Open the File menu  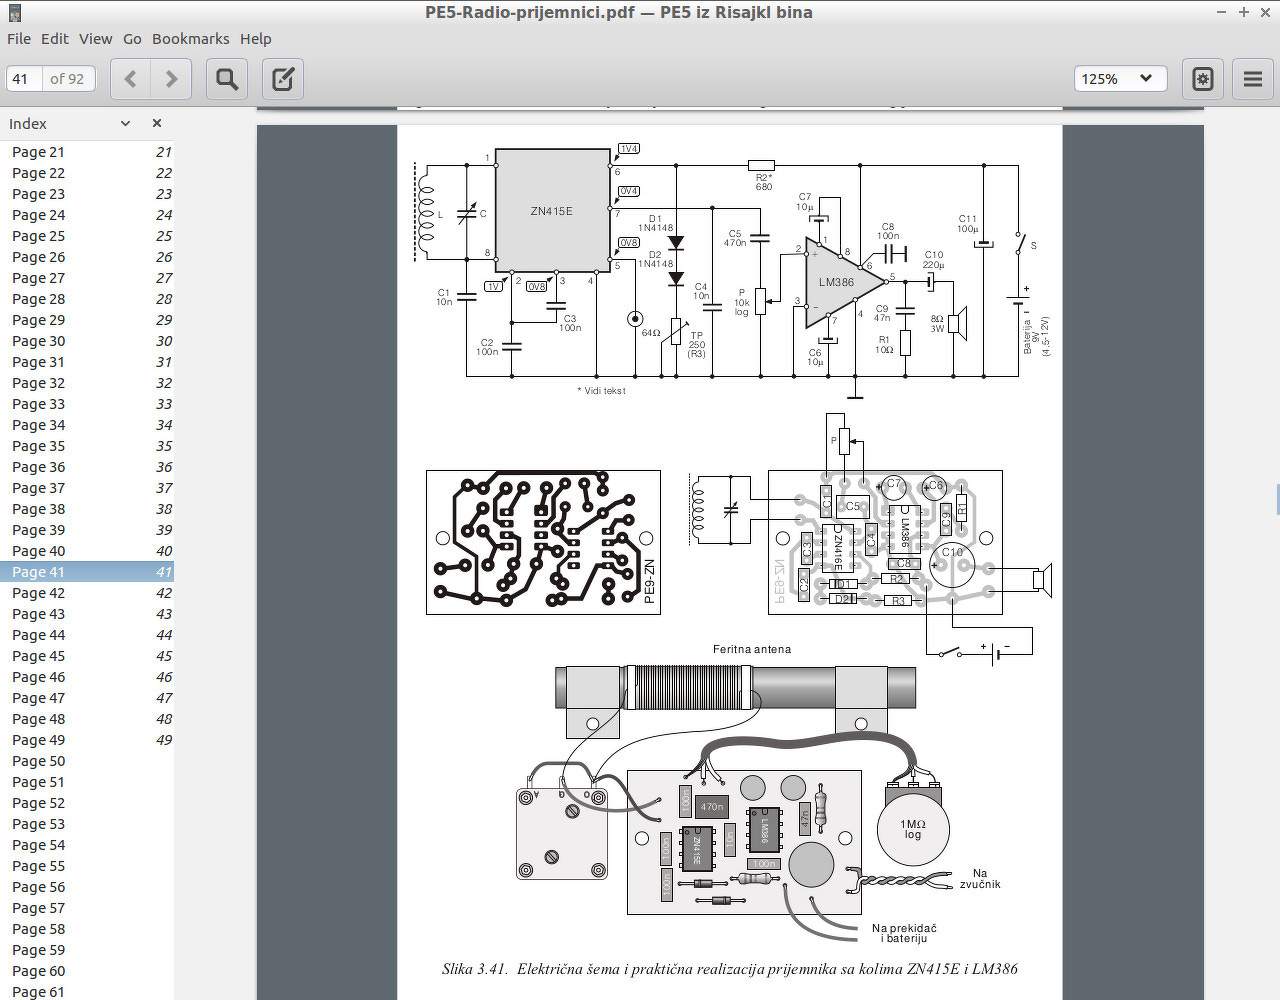[x=19, y=39]
